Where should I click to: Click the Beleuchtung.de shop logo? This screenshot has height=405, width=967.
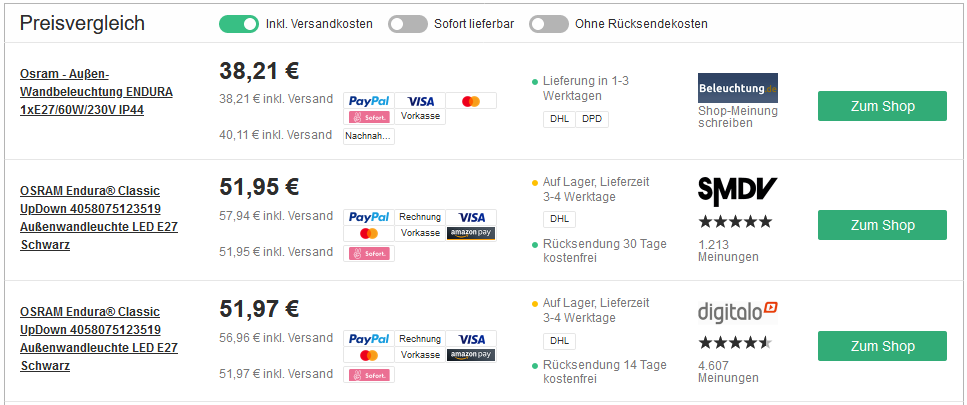(x=738, y=88)
